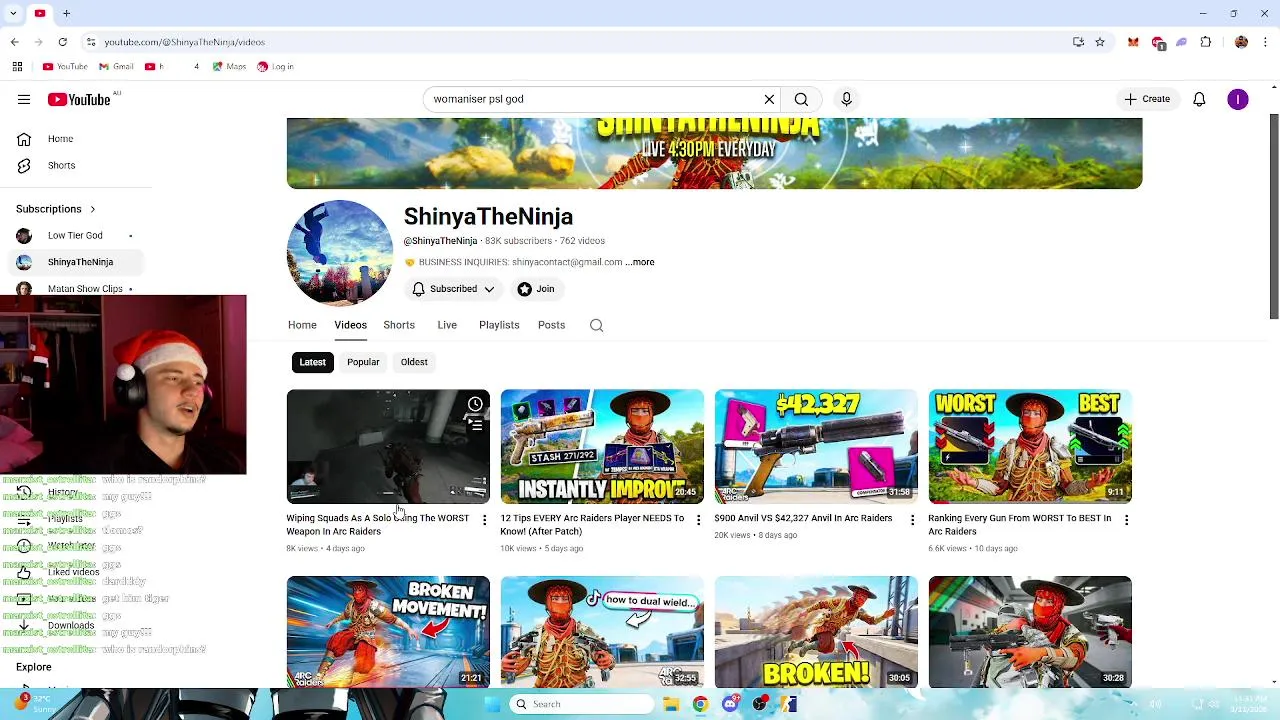Click the Create button
The height and width of the screenshot is (720, 1280).
pos(1147,99)
